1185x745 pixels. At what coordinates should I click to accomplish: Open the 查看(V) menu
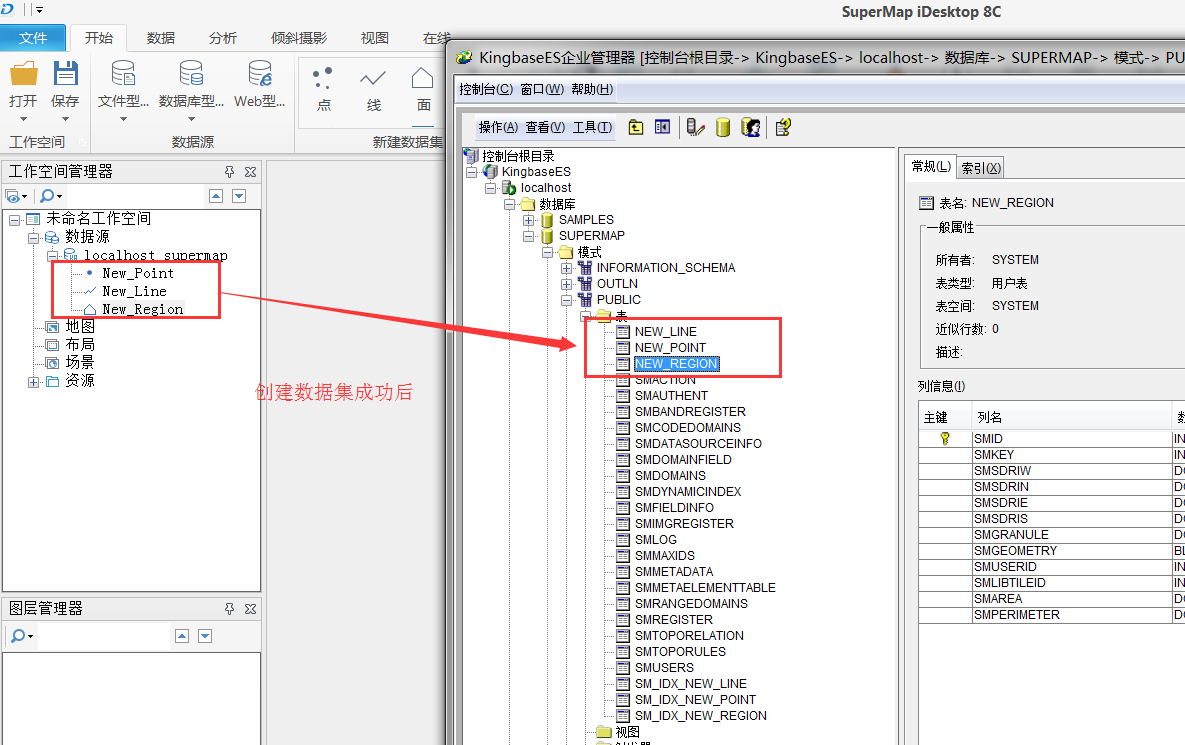(x=545, y=127)
